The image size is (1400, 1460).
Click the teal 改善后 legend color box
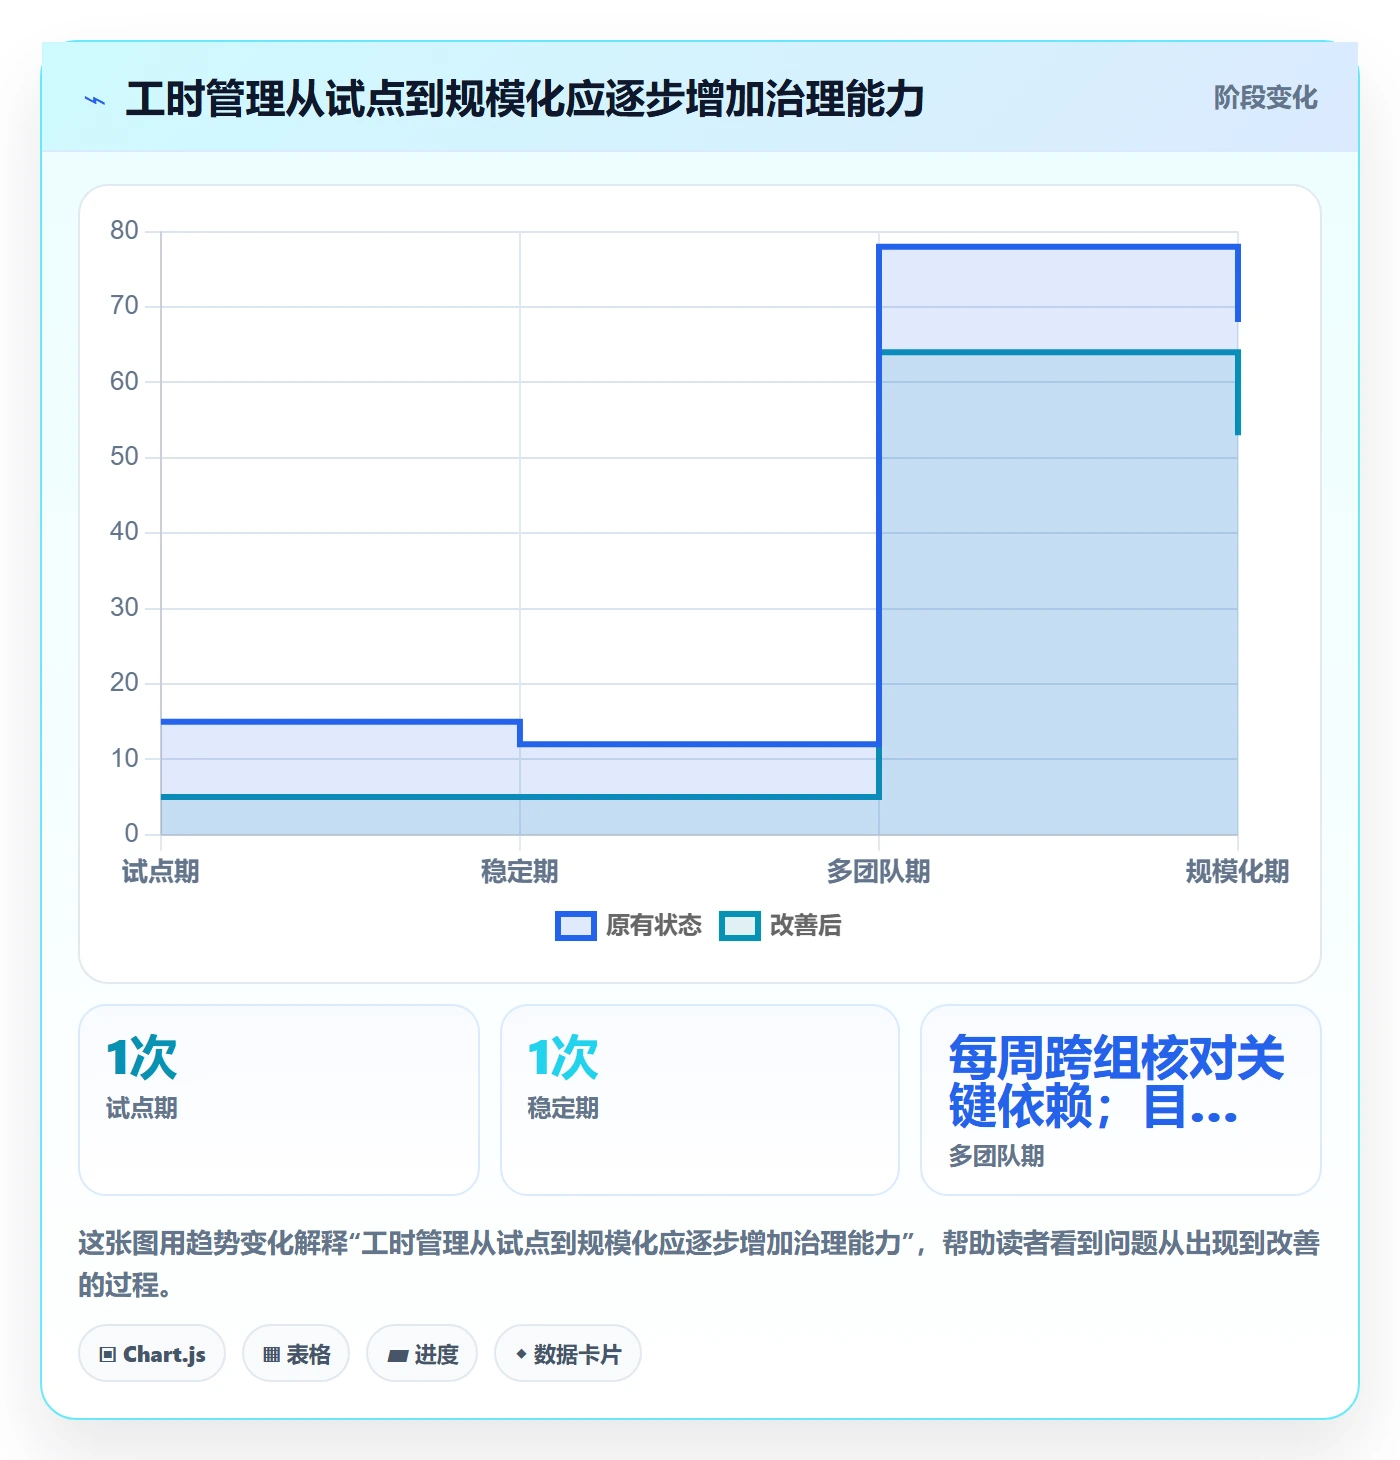[740, 926]
